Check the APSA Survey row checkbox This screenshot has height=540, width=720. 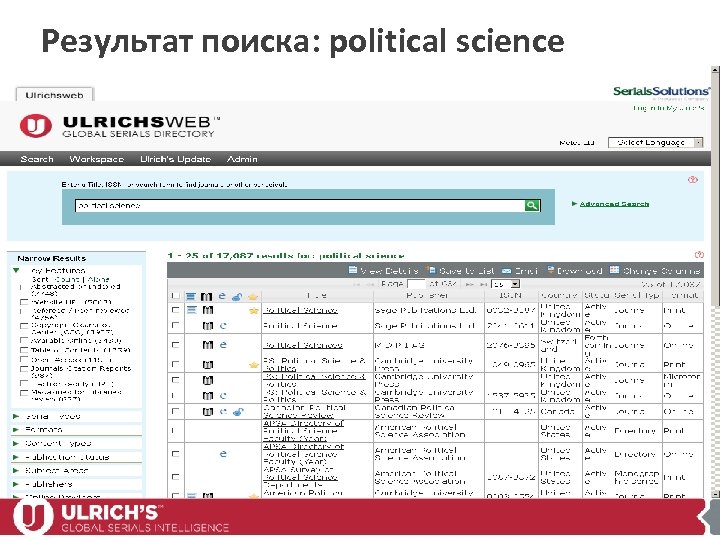click(175, 477)
